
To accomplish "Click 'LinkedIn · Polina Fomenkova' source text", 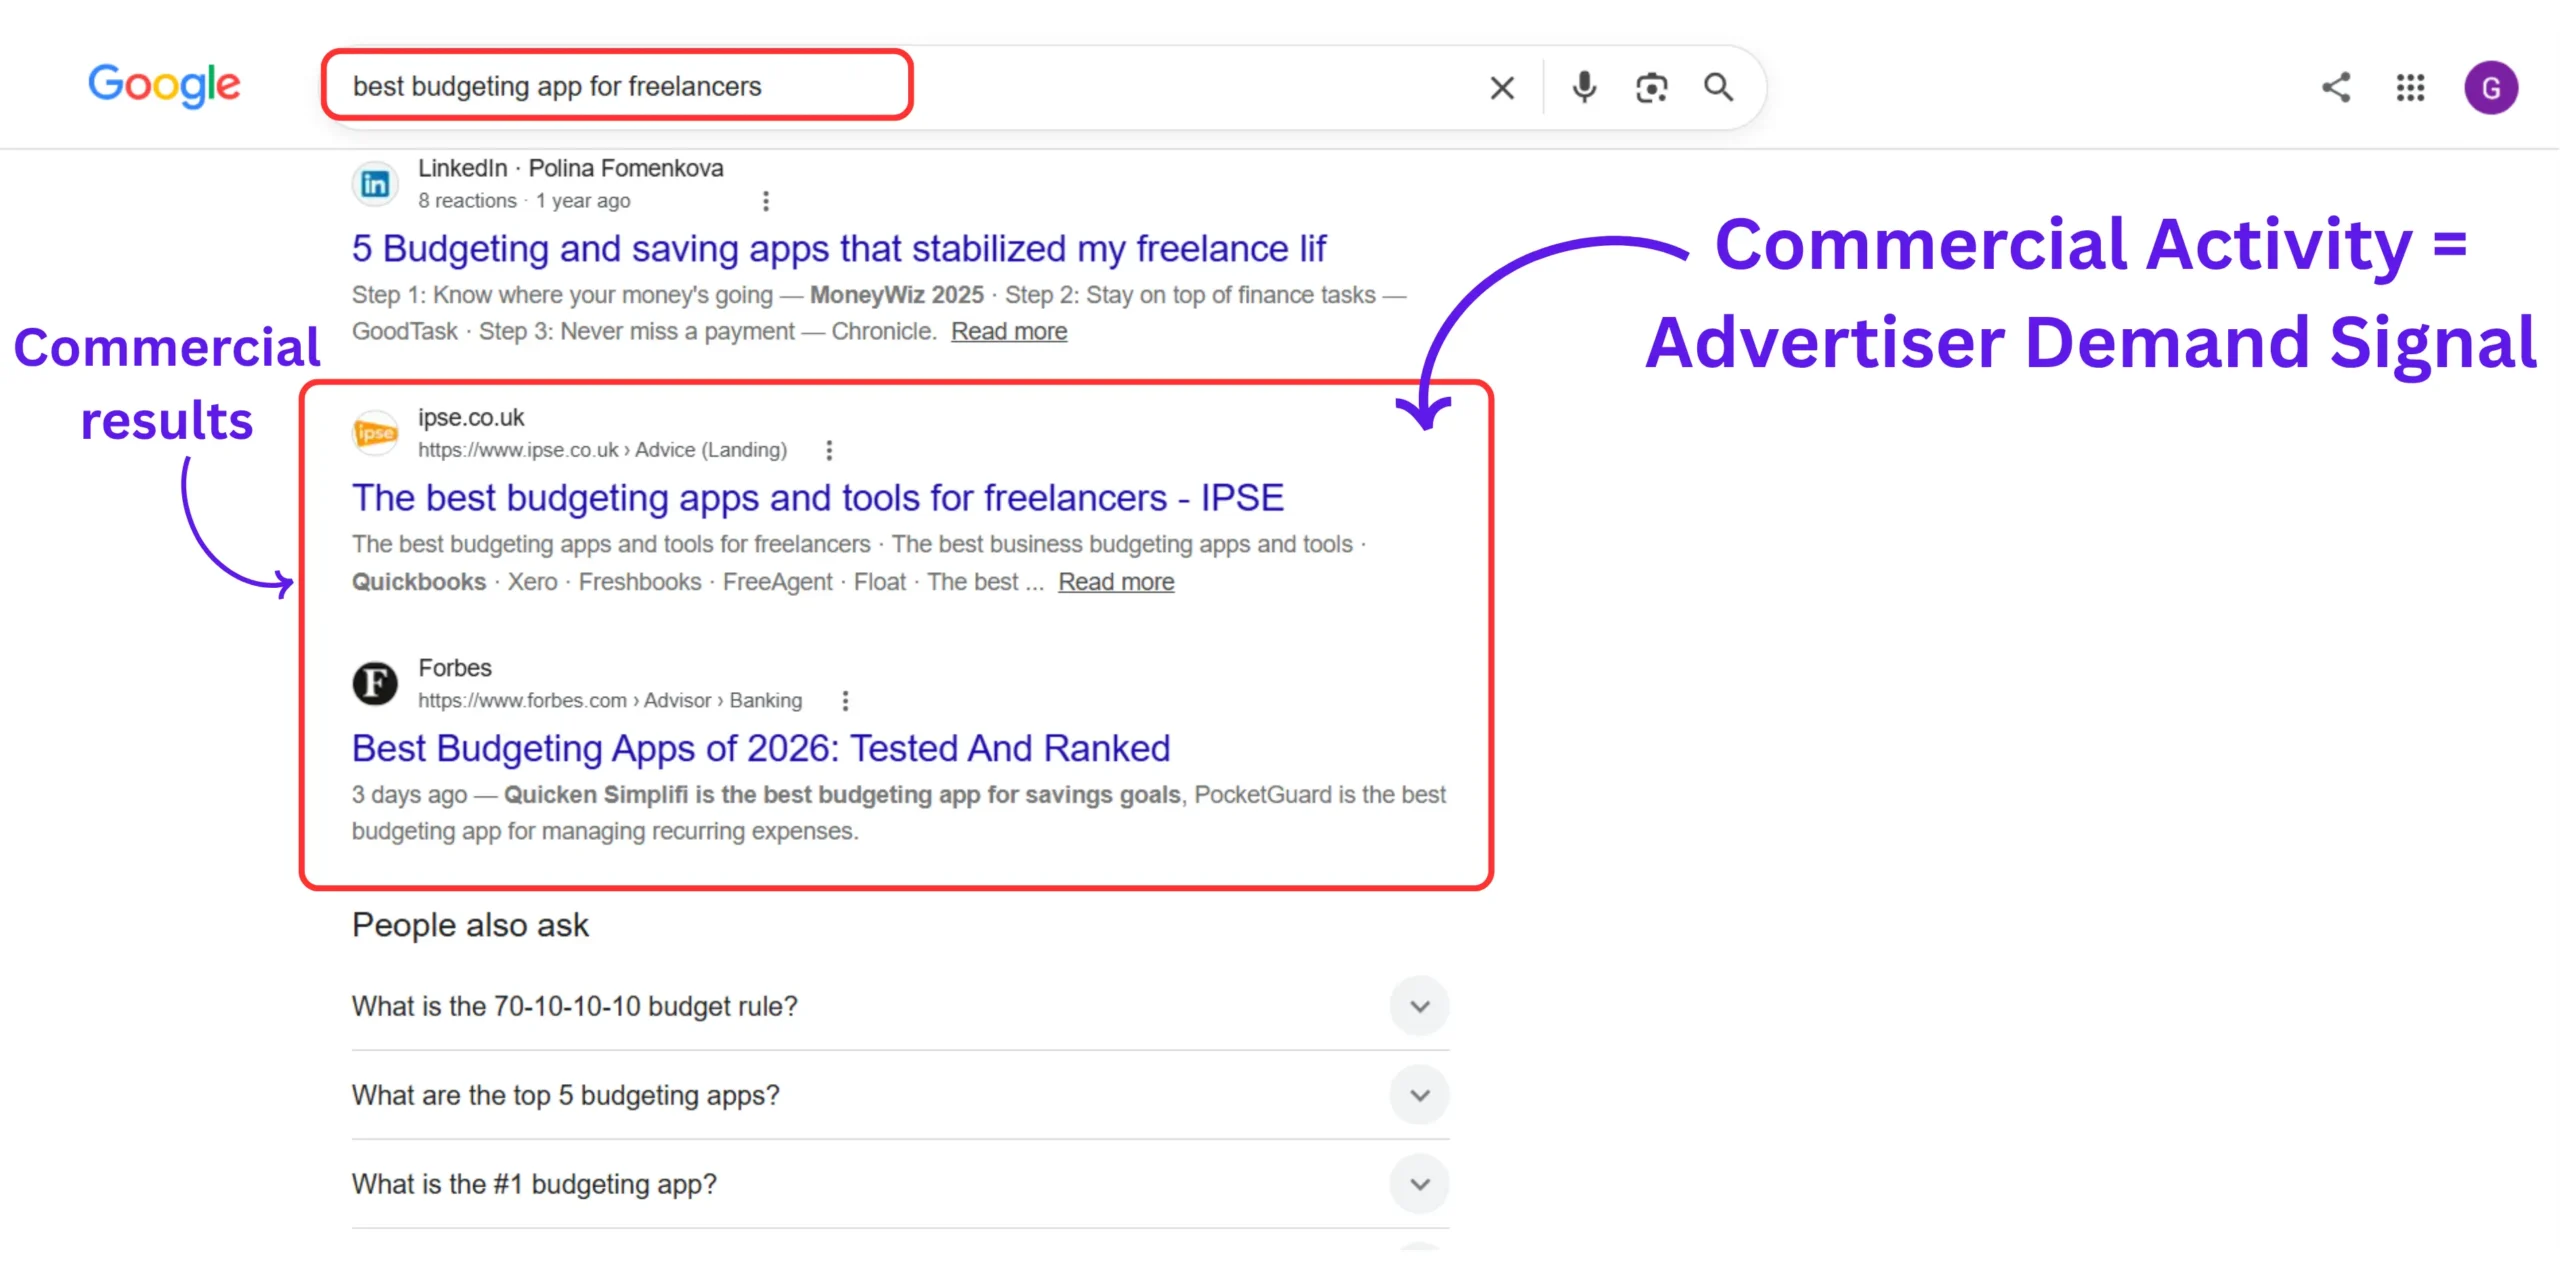I will coord(570,168).
